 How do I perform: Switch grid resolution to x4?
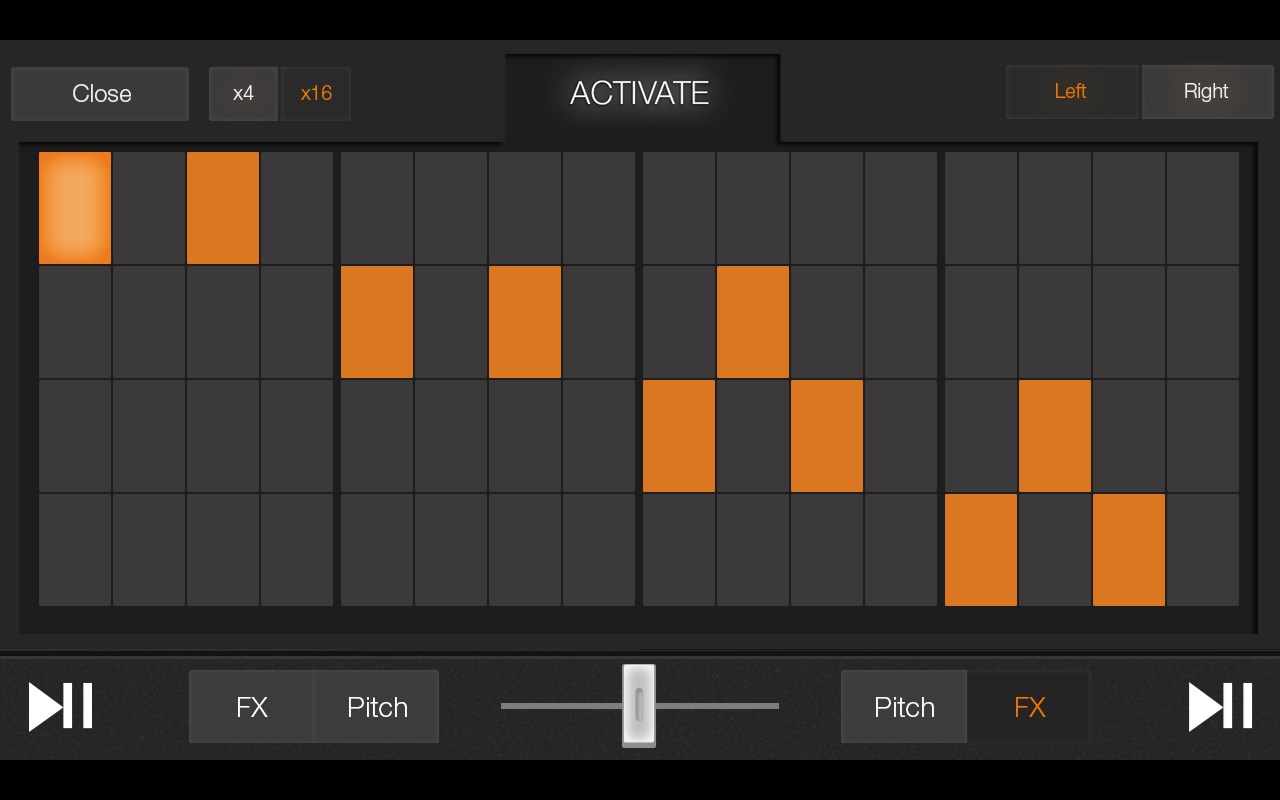pos(244,93)
